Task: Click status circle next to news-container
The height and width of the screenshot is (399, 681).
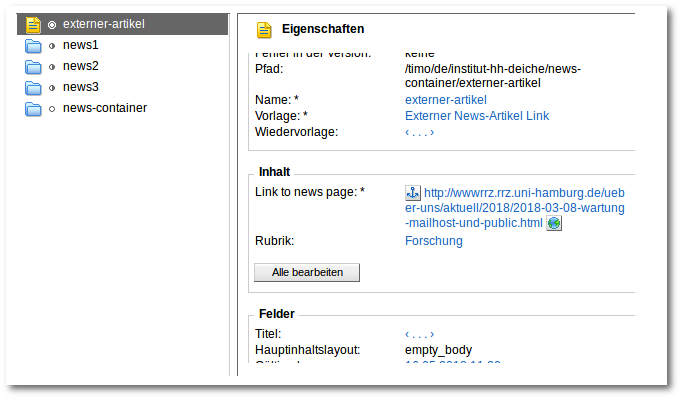Action: click(x=52, y=109)
